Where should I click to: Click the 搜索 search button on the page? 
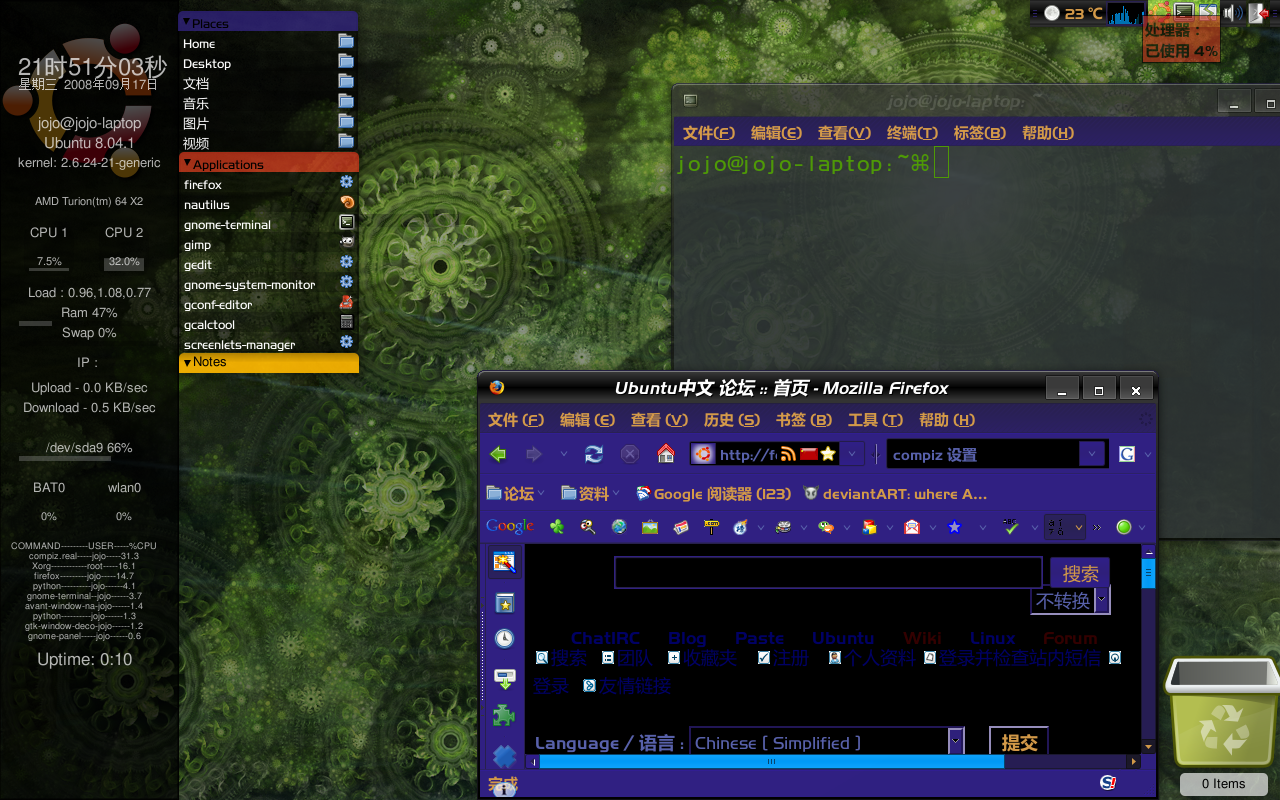[1080, 573]
